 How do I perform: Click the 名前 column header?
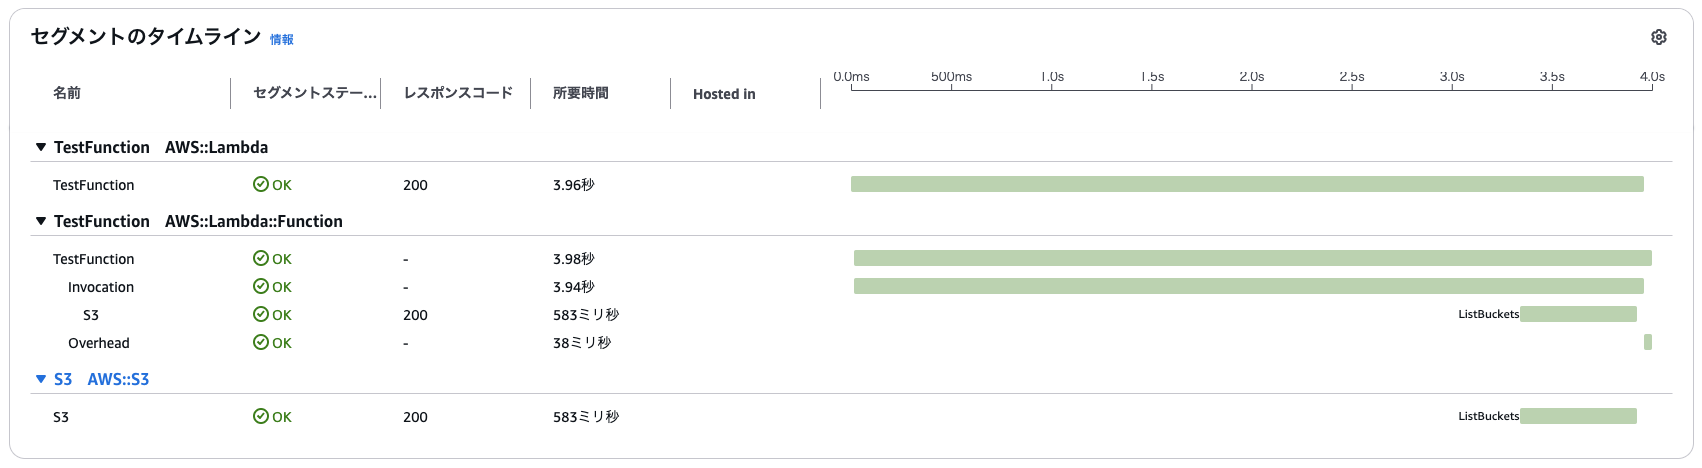[67, 93]
